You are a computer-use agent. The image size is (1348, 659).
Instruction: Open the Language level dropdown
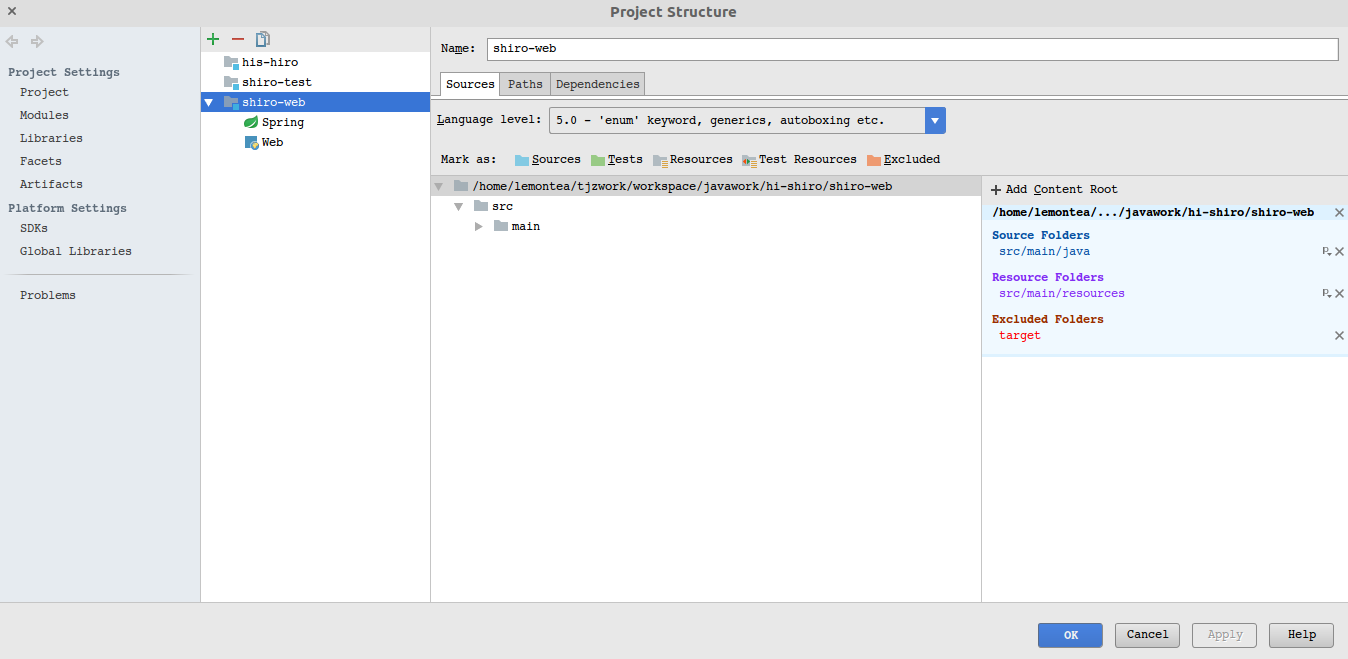935,121
